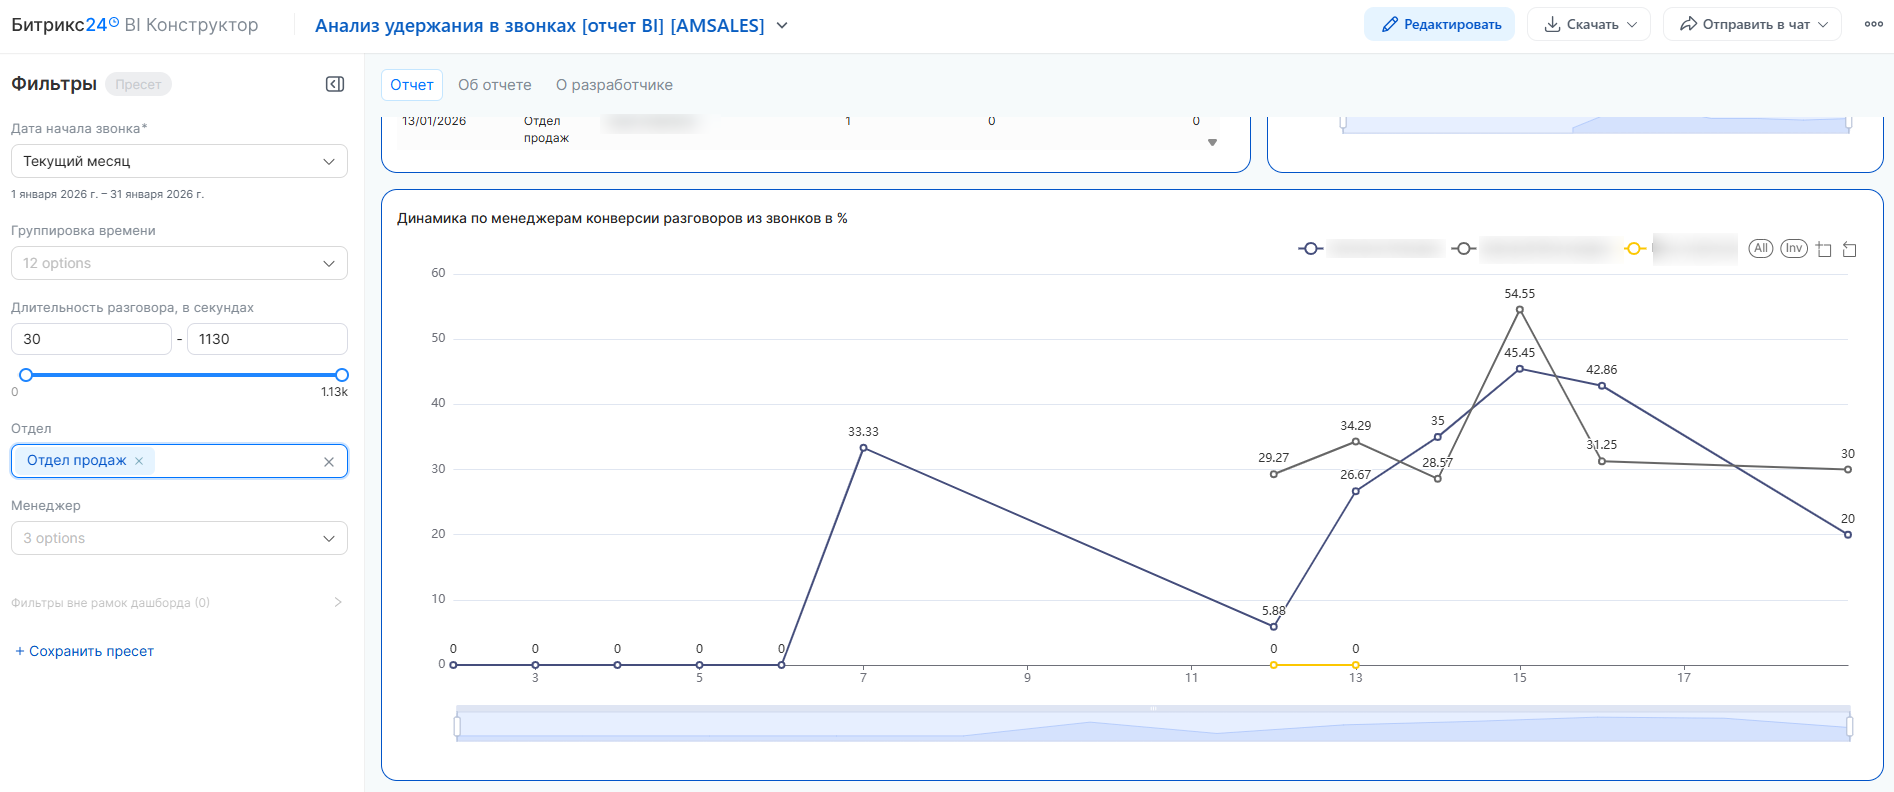
Task: Click the pencil icon in Редактировать
Action: point(1389,24)
